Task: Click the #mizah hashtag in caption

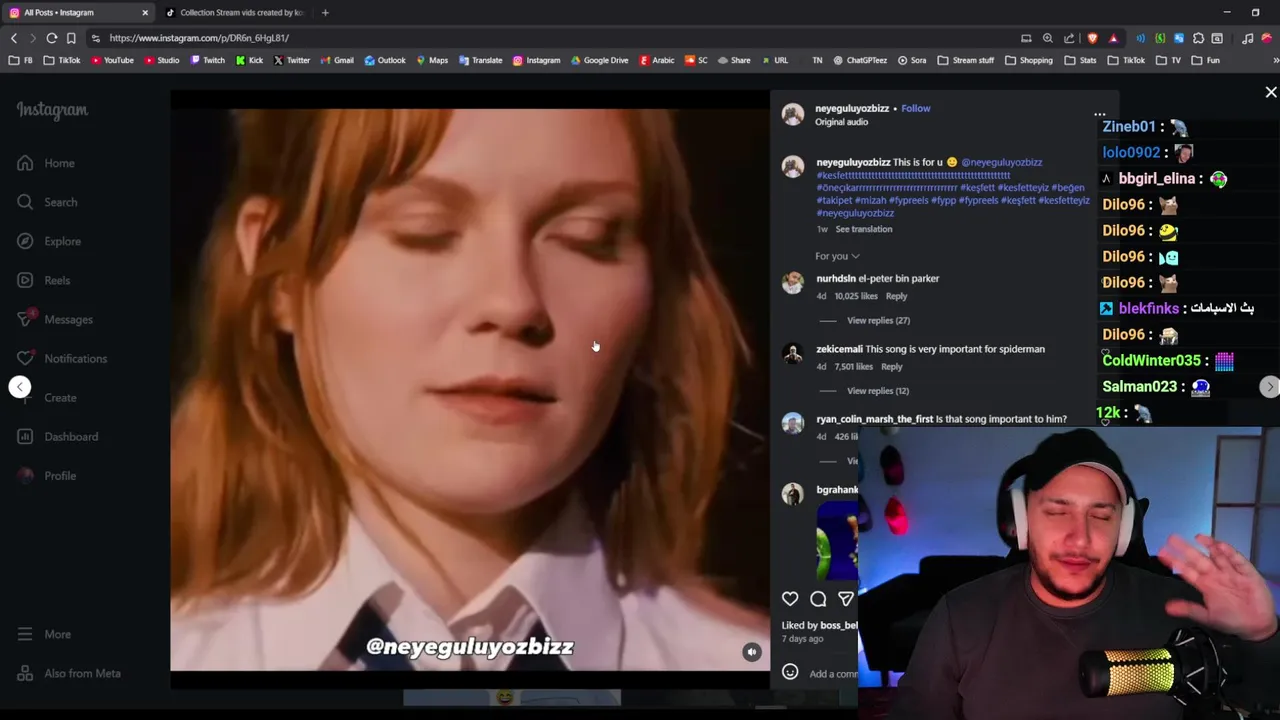Action: point(870,201)
